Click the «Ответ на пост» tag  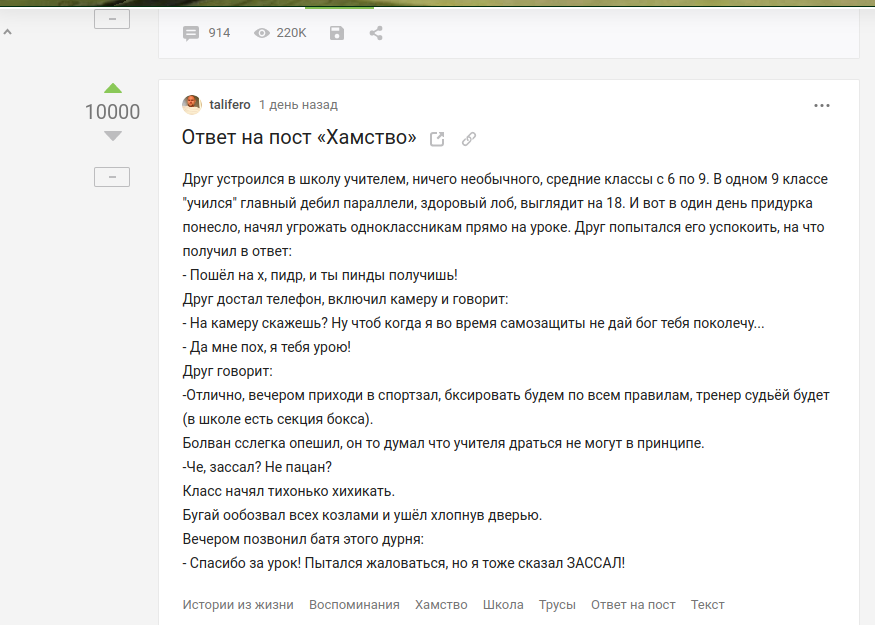tap(633, 605)
